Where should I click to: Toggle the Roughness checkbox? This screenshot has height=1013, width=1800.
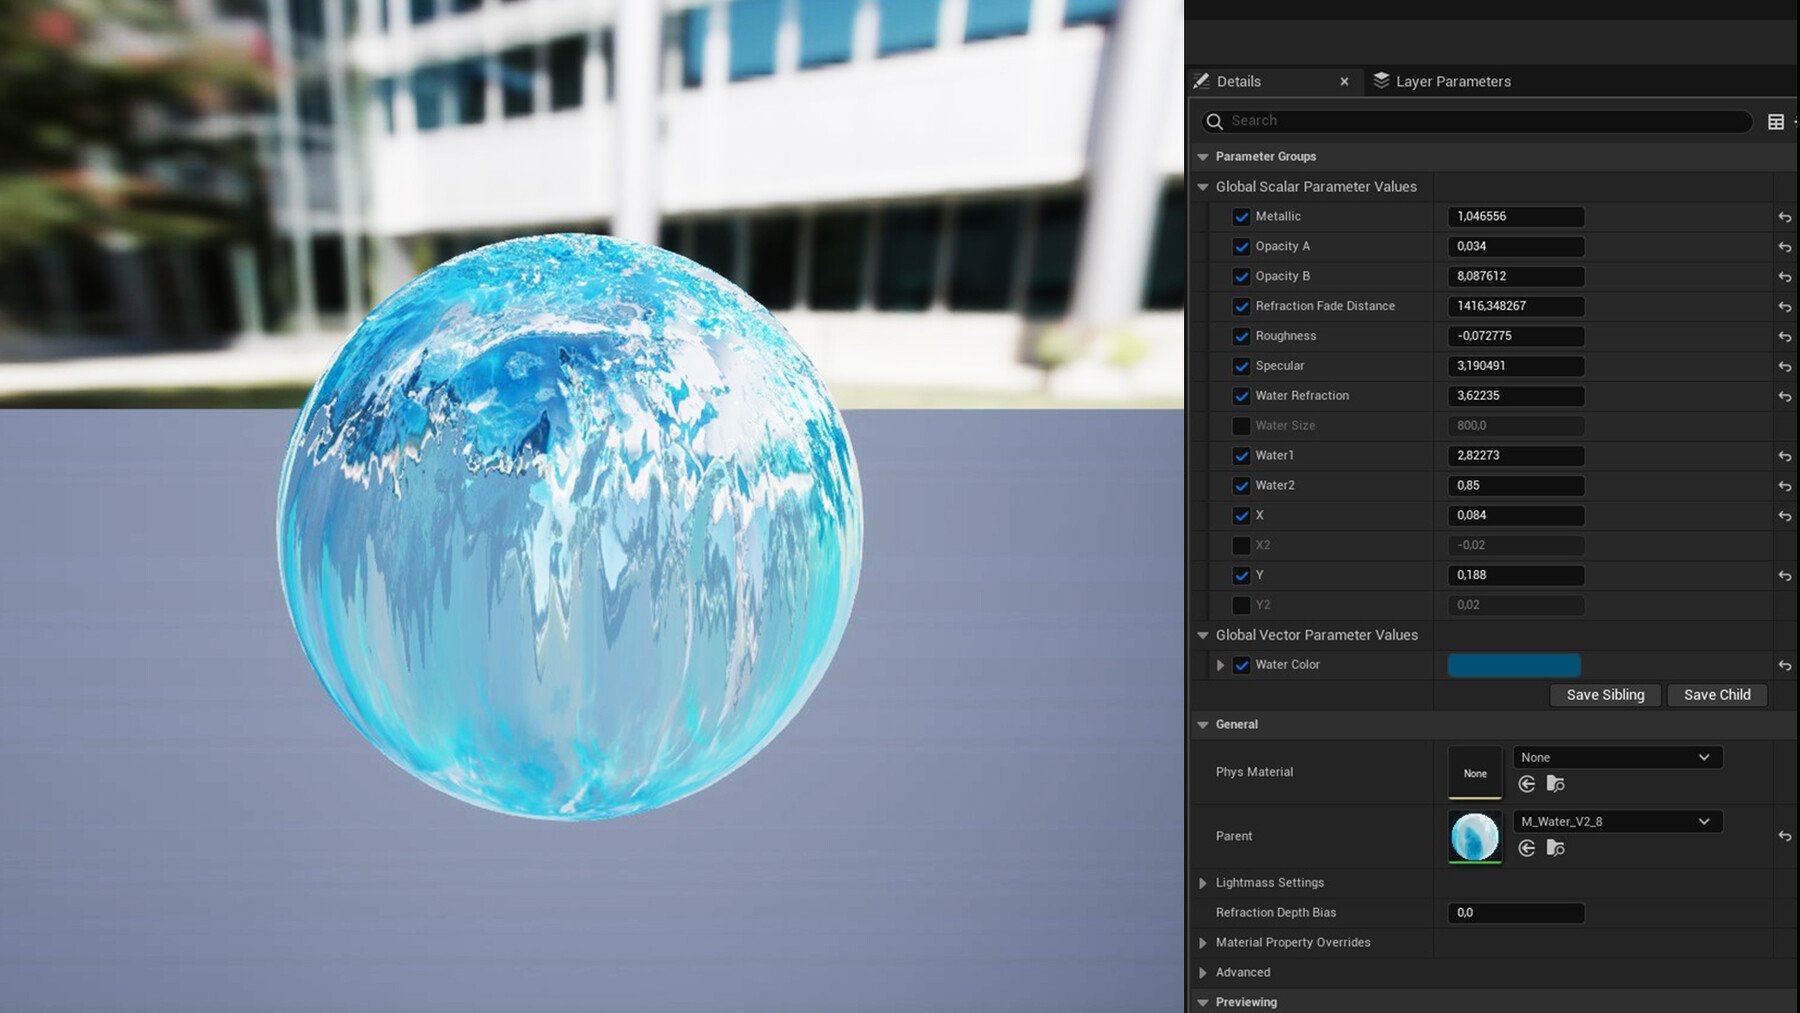[1241, 336]
